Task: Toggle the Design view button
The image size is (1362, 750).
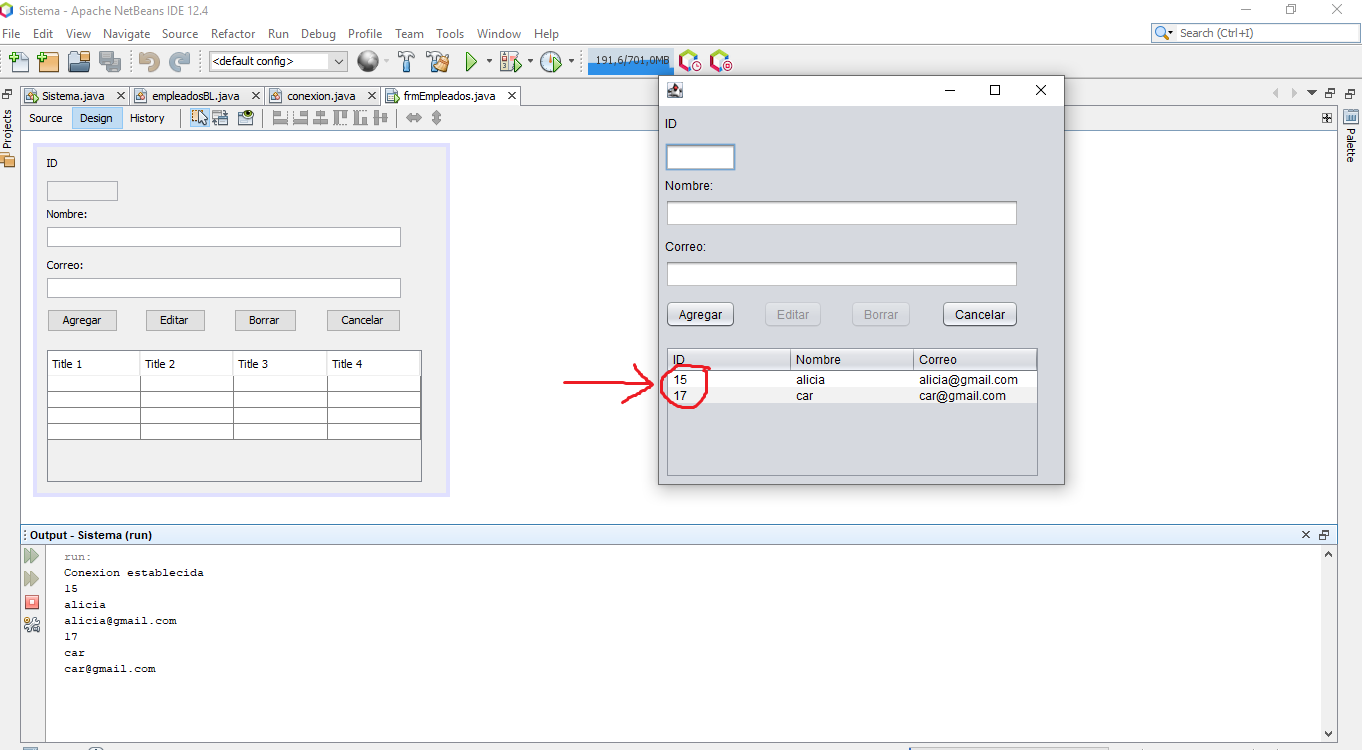Action: click(96, 118)
